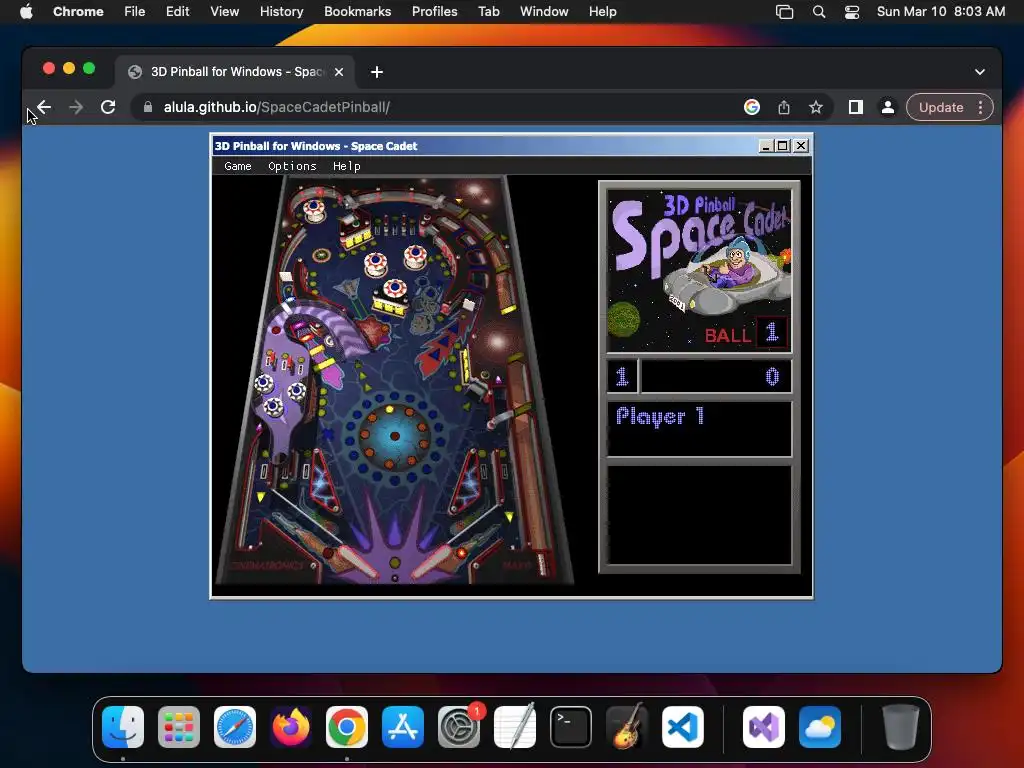Click the Google icon in address bar

(x=752, y=107)
